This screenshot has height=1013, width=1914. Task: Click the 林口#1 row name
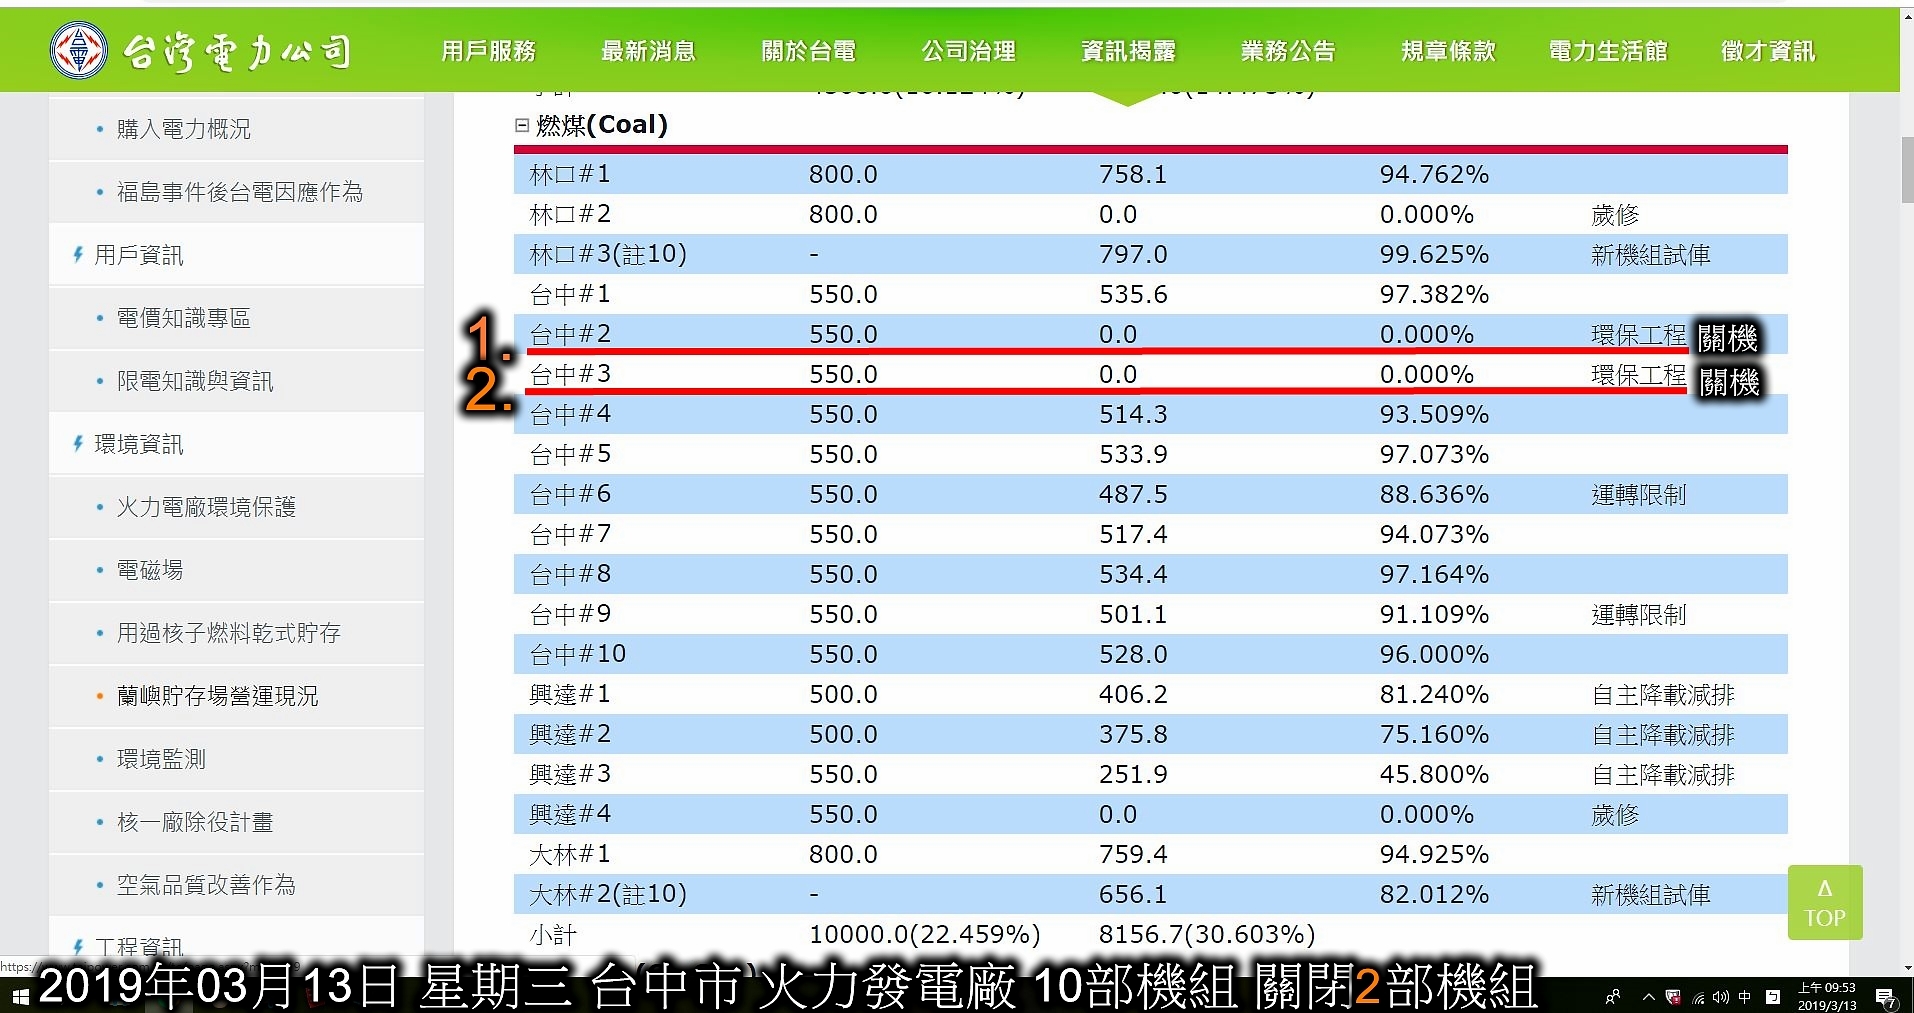pos(570,174)
